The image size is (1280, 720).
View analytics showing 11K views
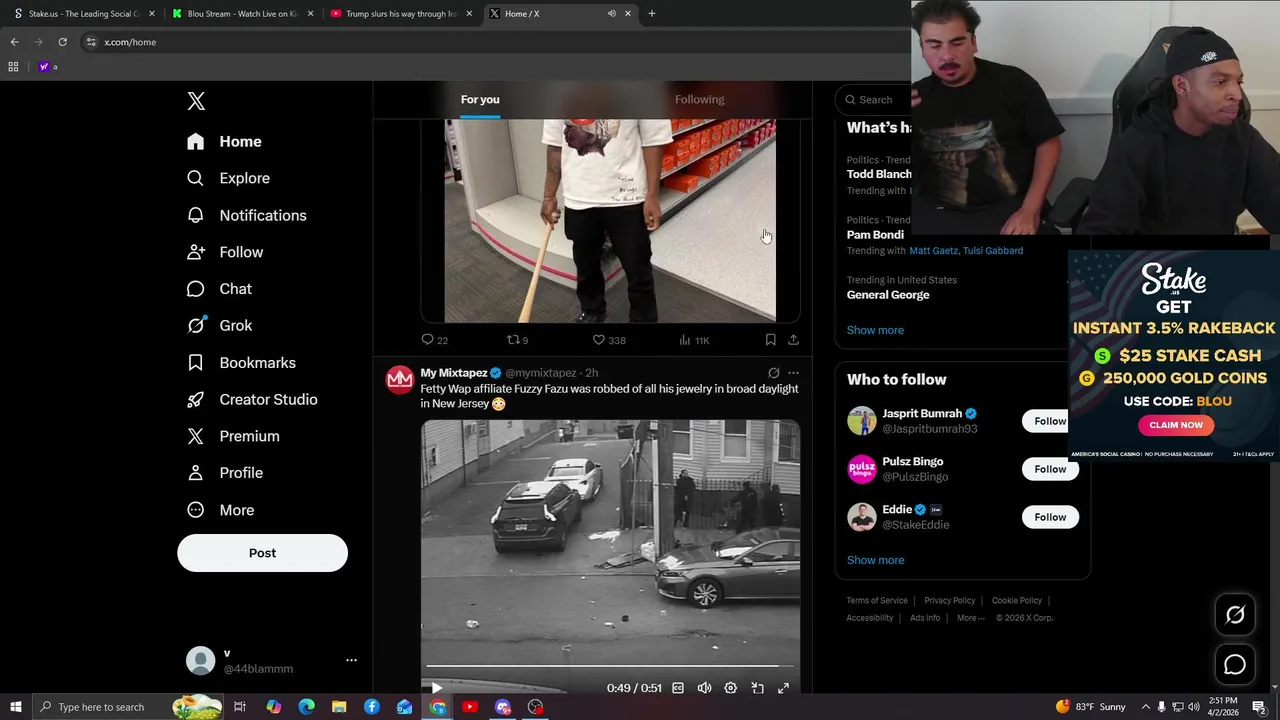point(694,340)
